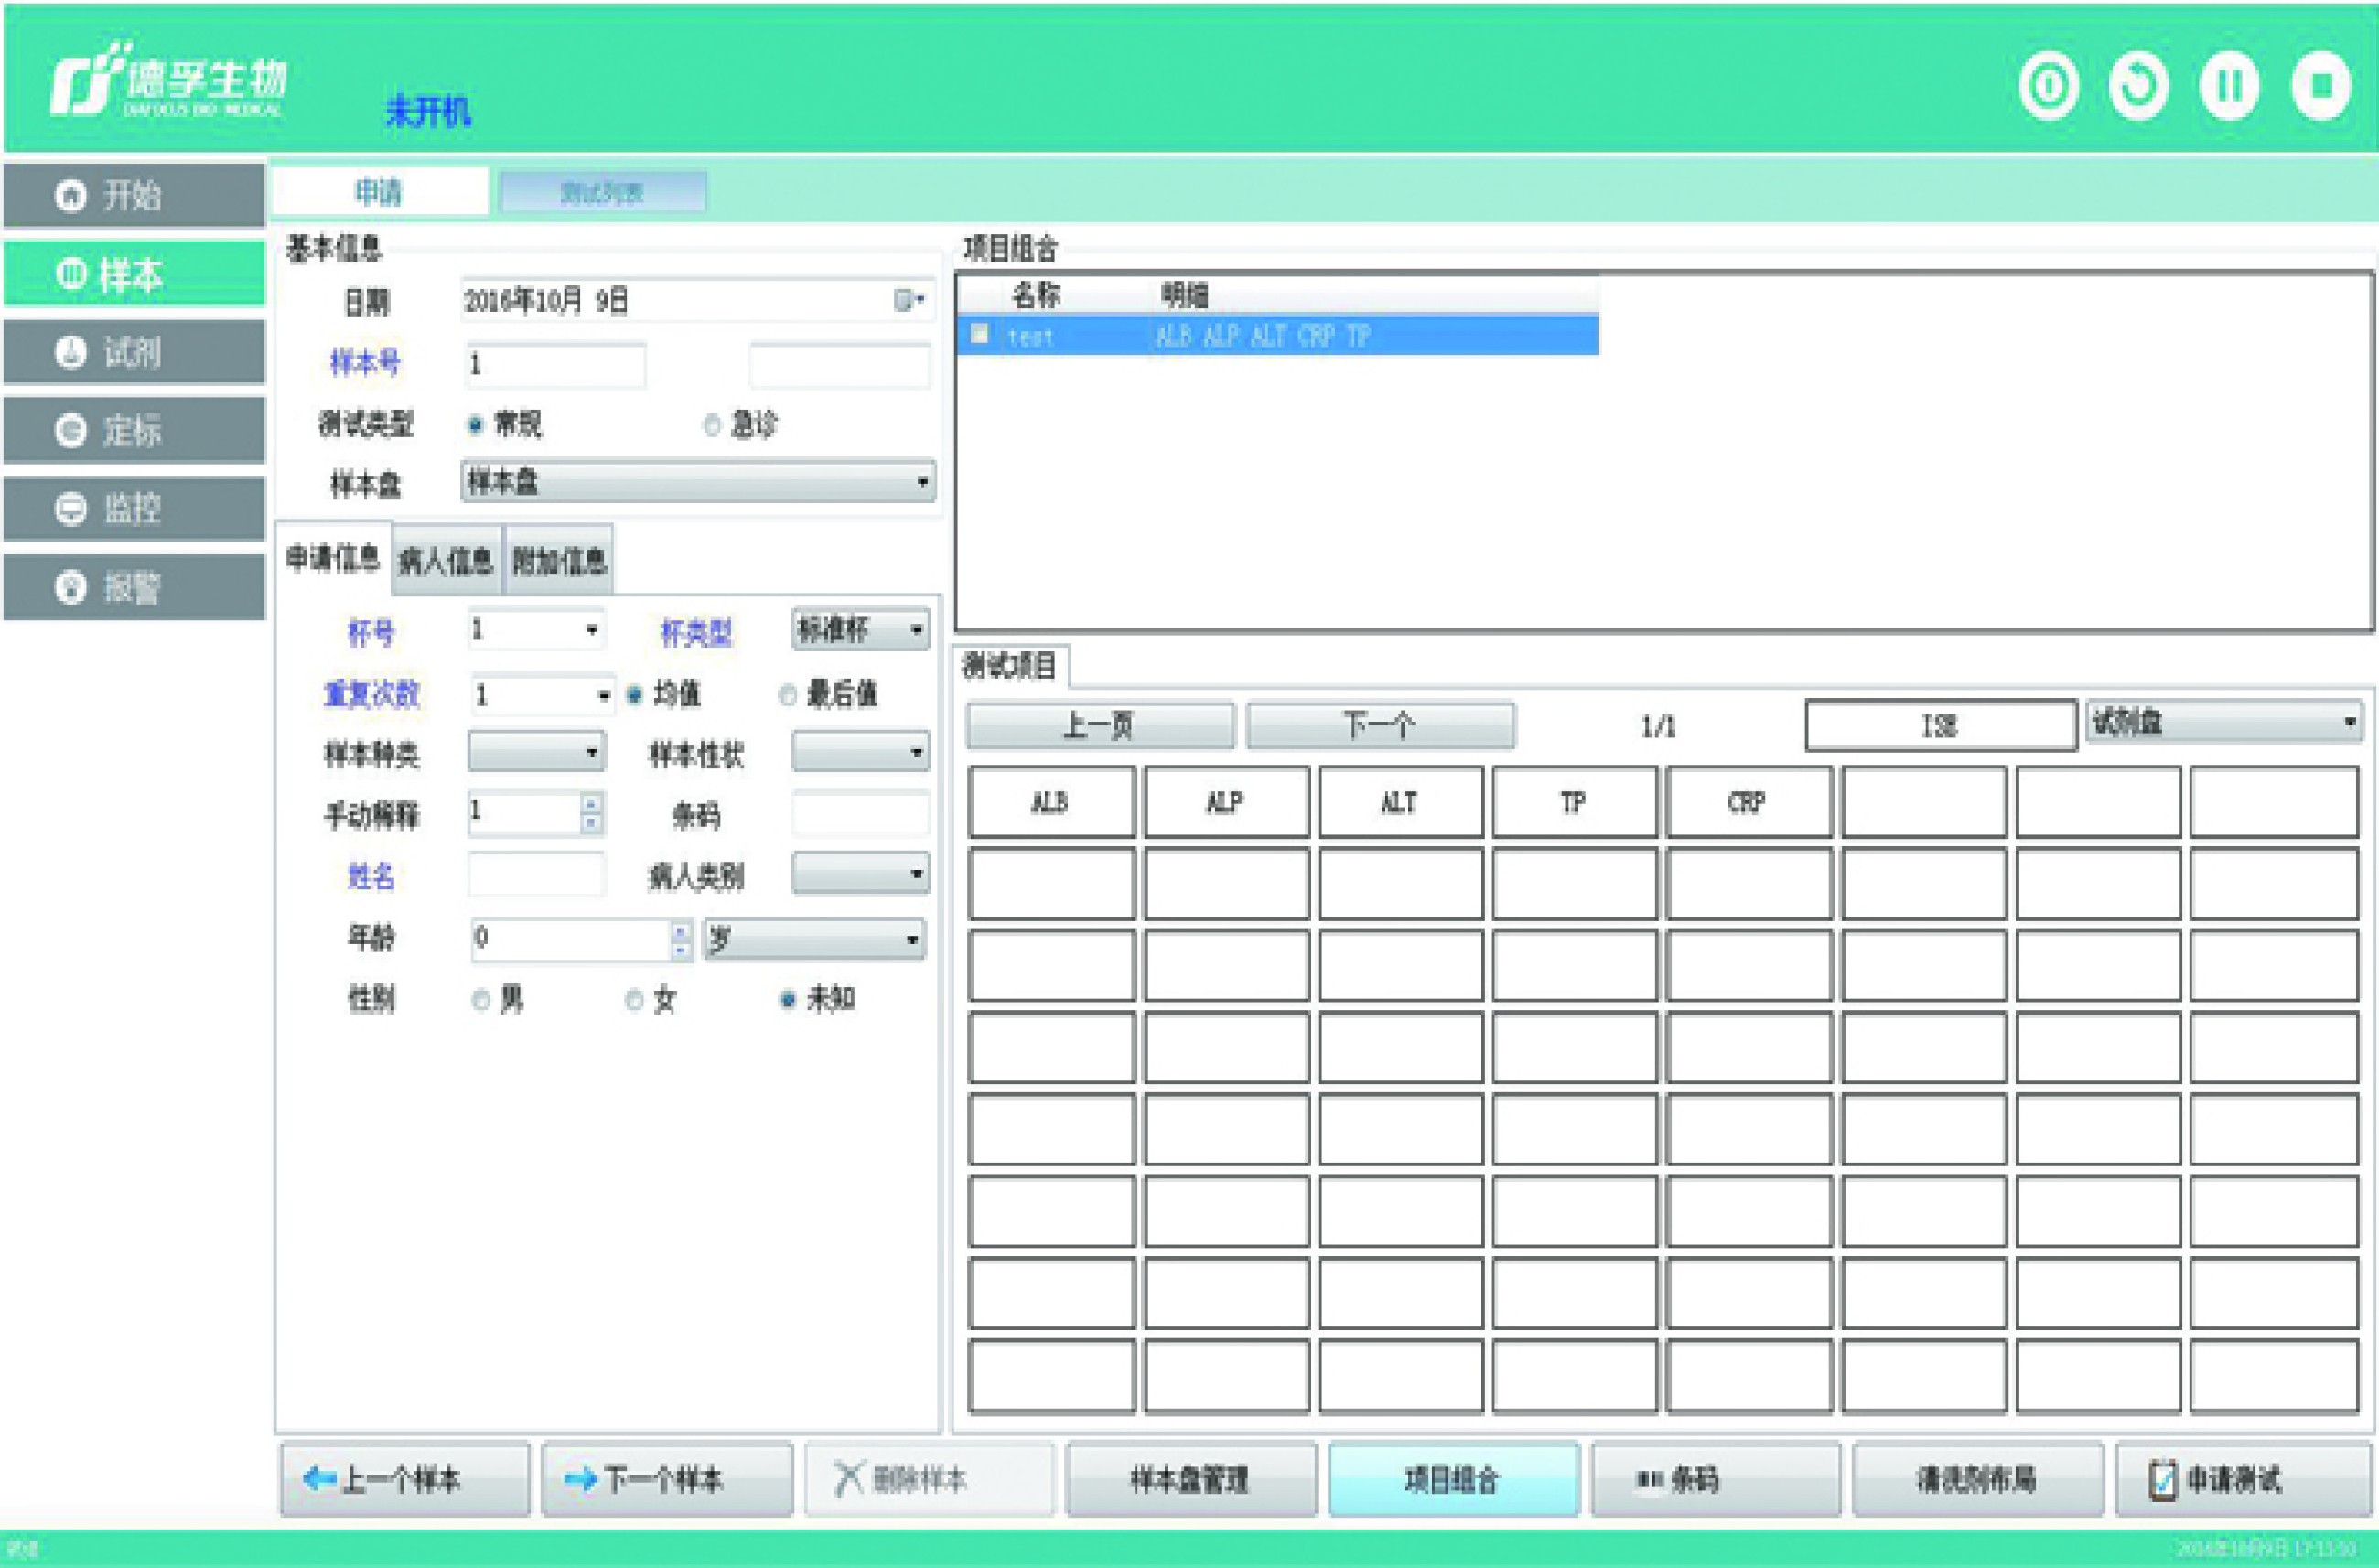Click the date picker calendar icon
2379x1568 pixels.
click(908, 300)
